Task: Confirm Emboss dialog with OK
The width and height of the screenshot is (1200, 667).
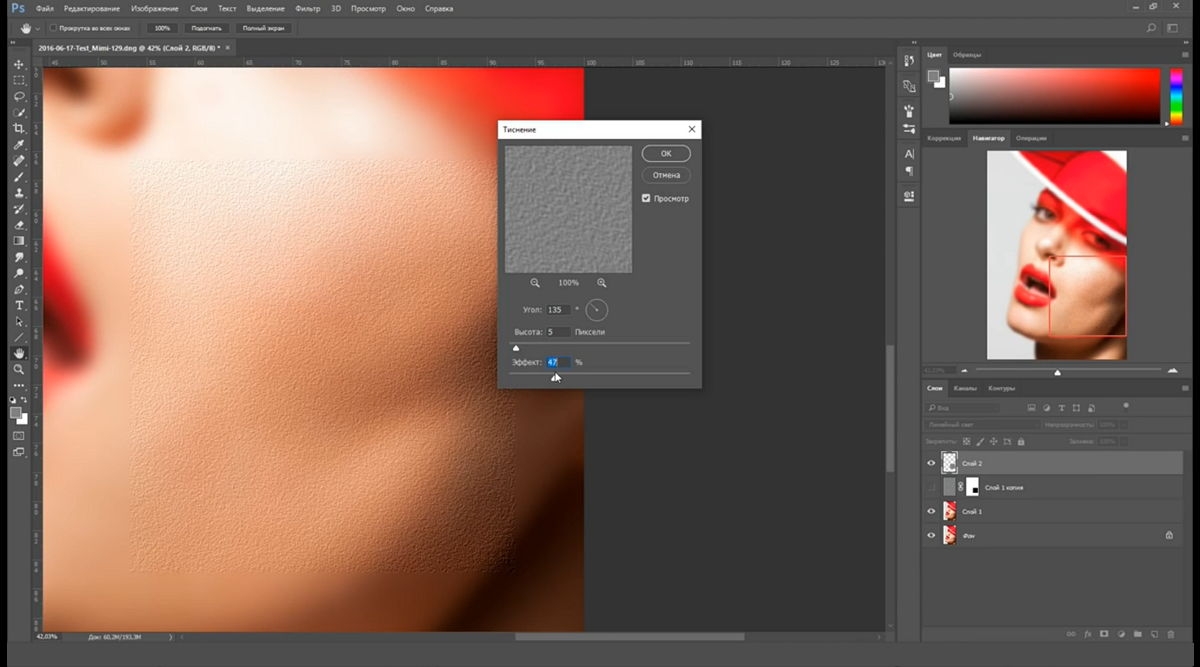Action: point(666,153)
